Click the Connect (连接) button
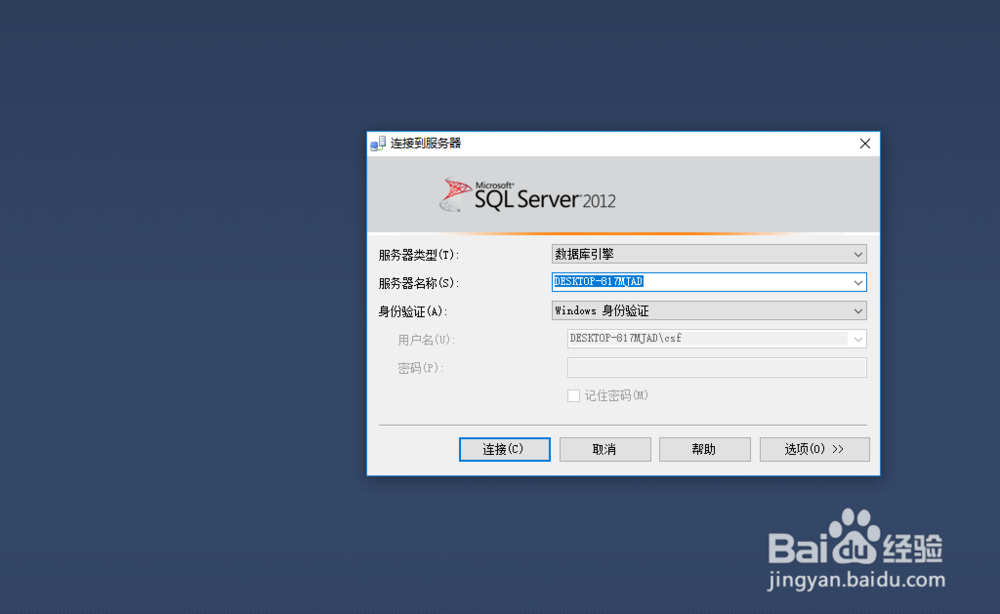 (504, 450)
